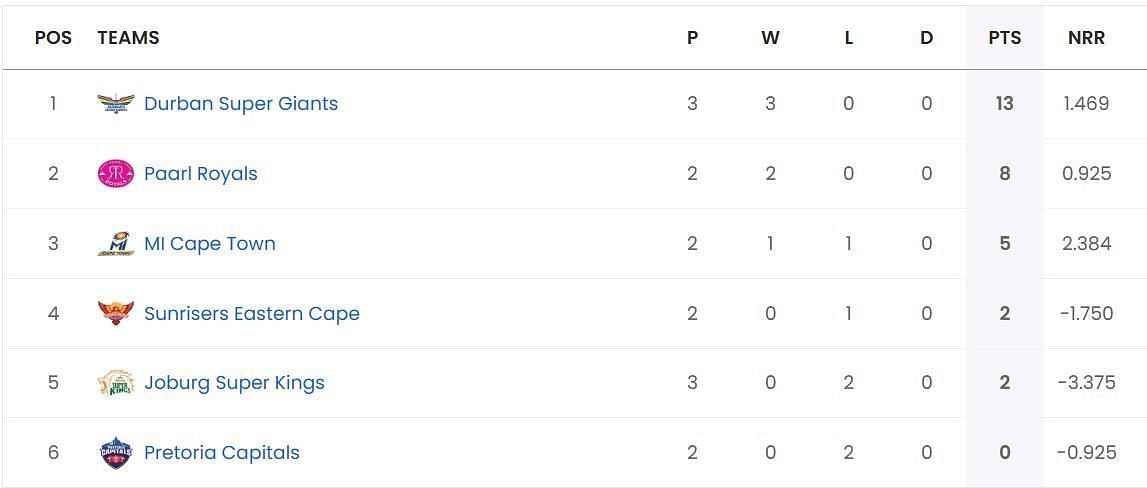Click the POS column header
Screen dimensions: 1147x488
53,38
